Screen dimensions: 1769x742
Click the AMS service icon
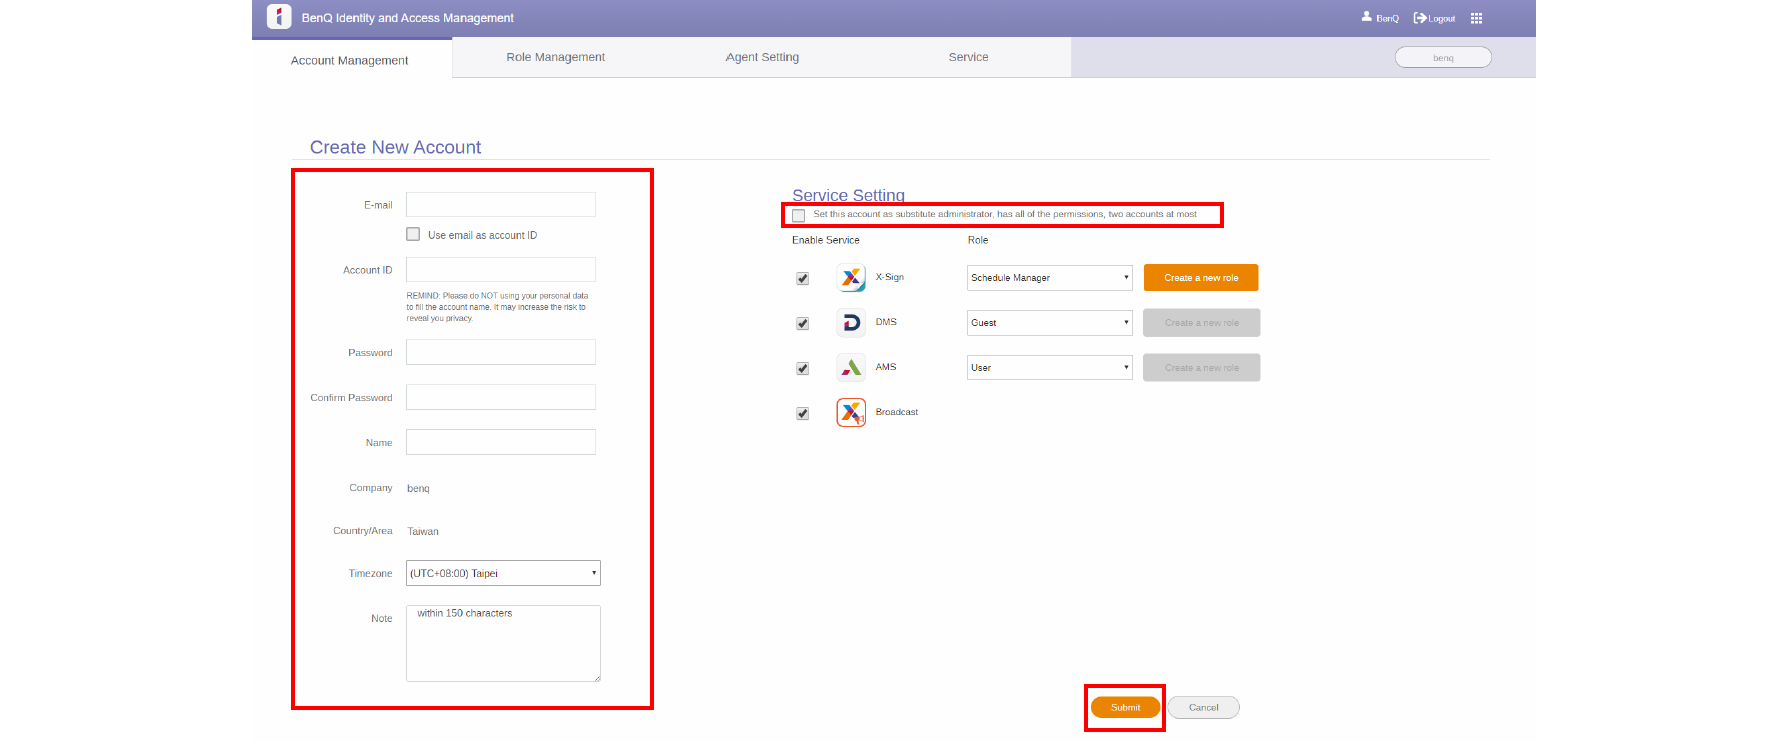tap(851, 368)
